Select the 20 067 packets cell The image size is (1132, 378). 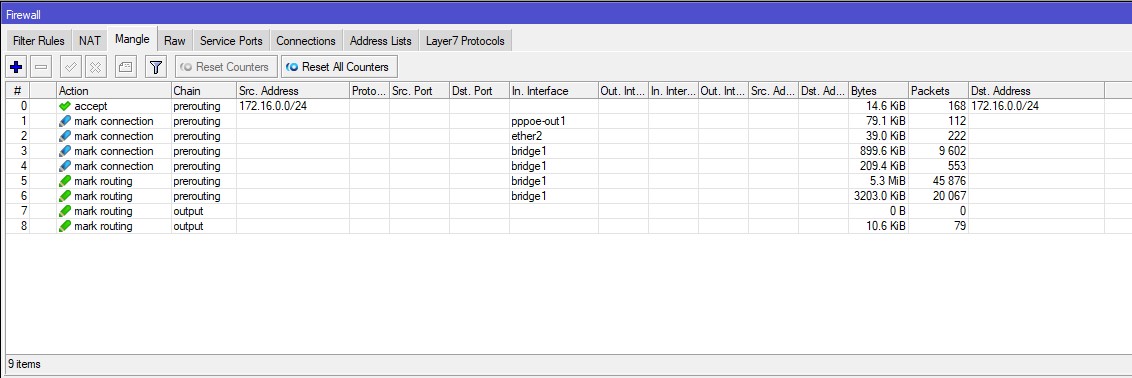938,196
